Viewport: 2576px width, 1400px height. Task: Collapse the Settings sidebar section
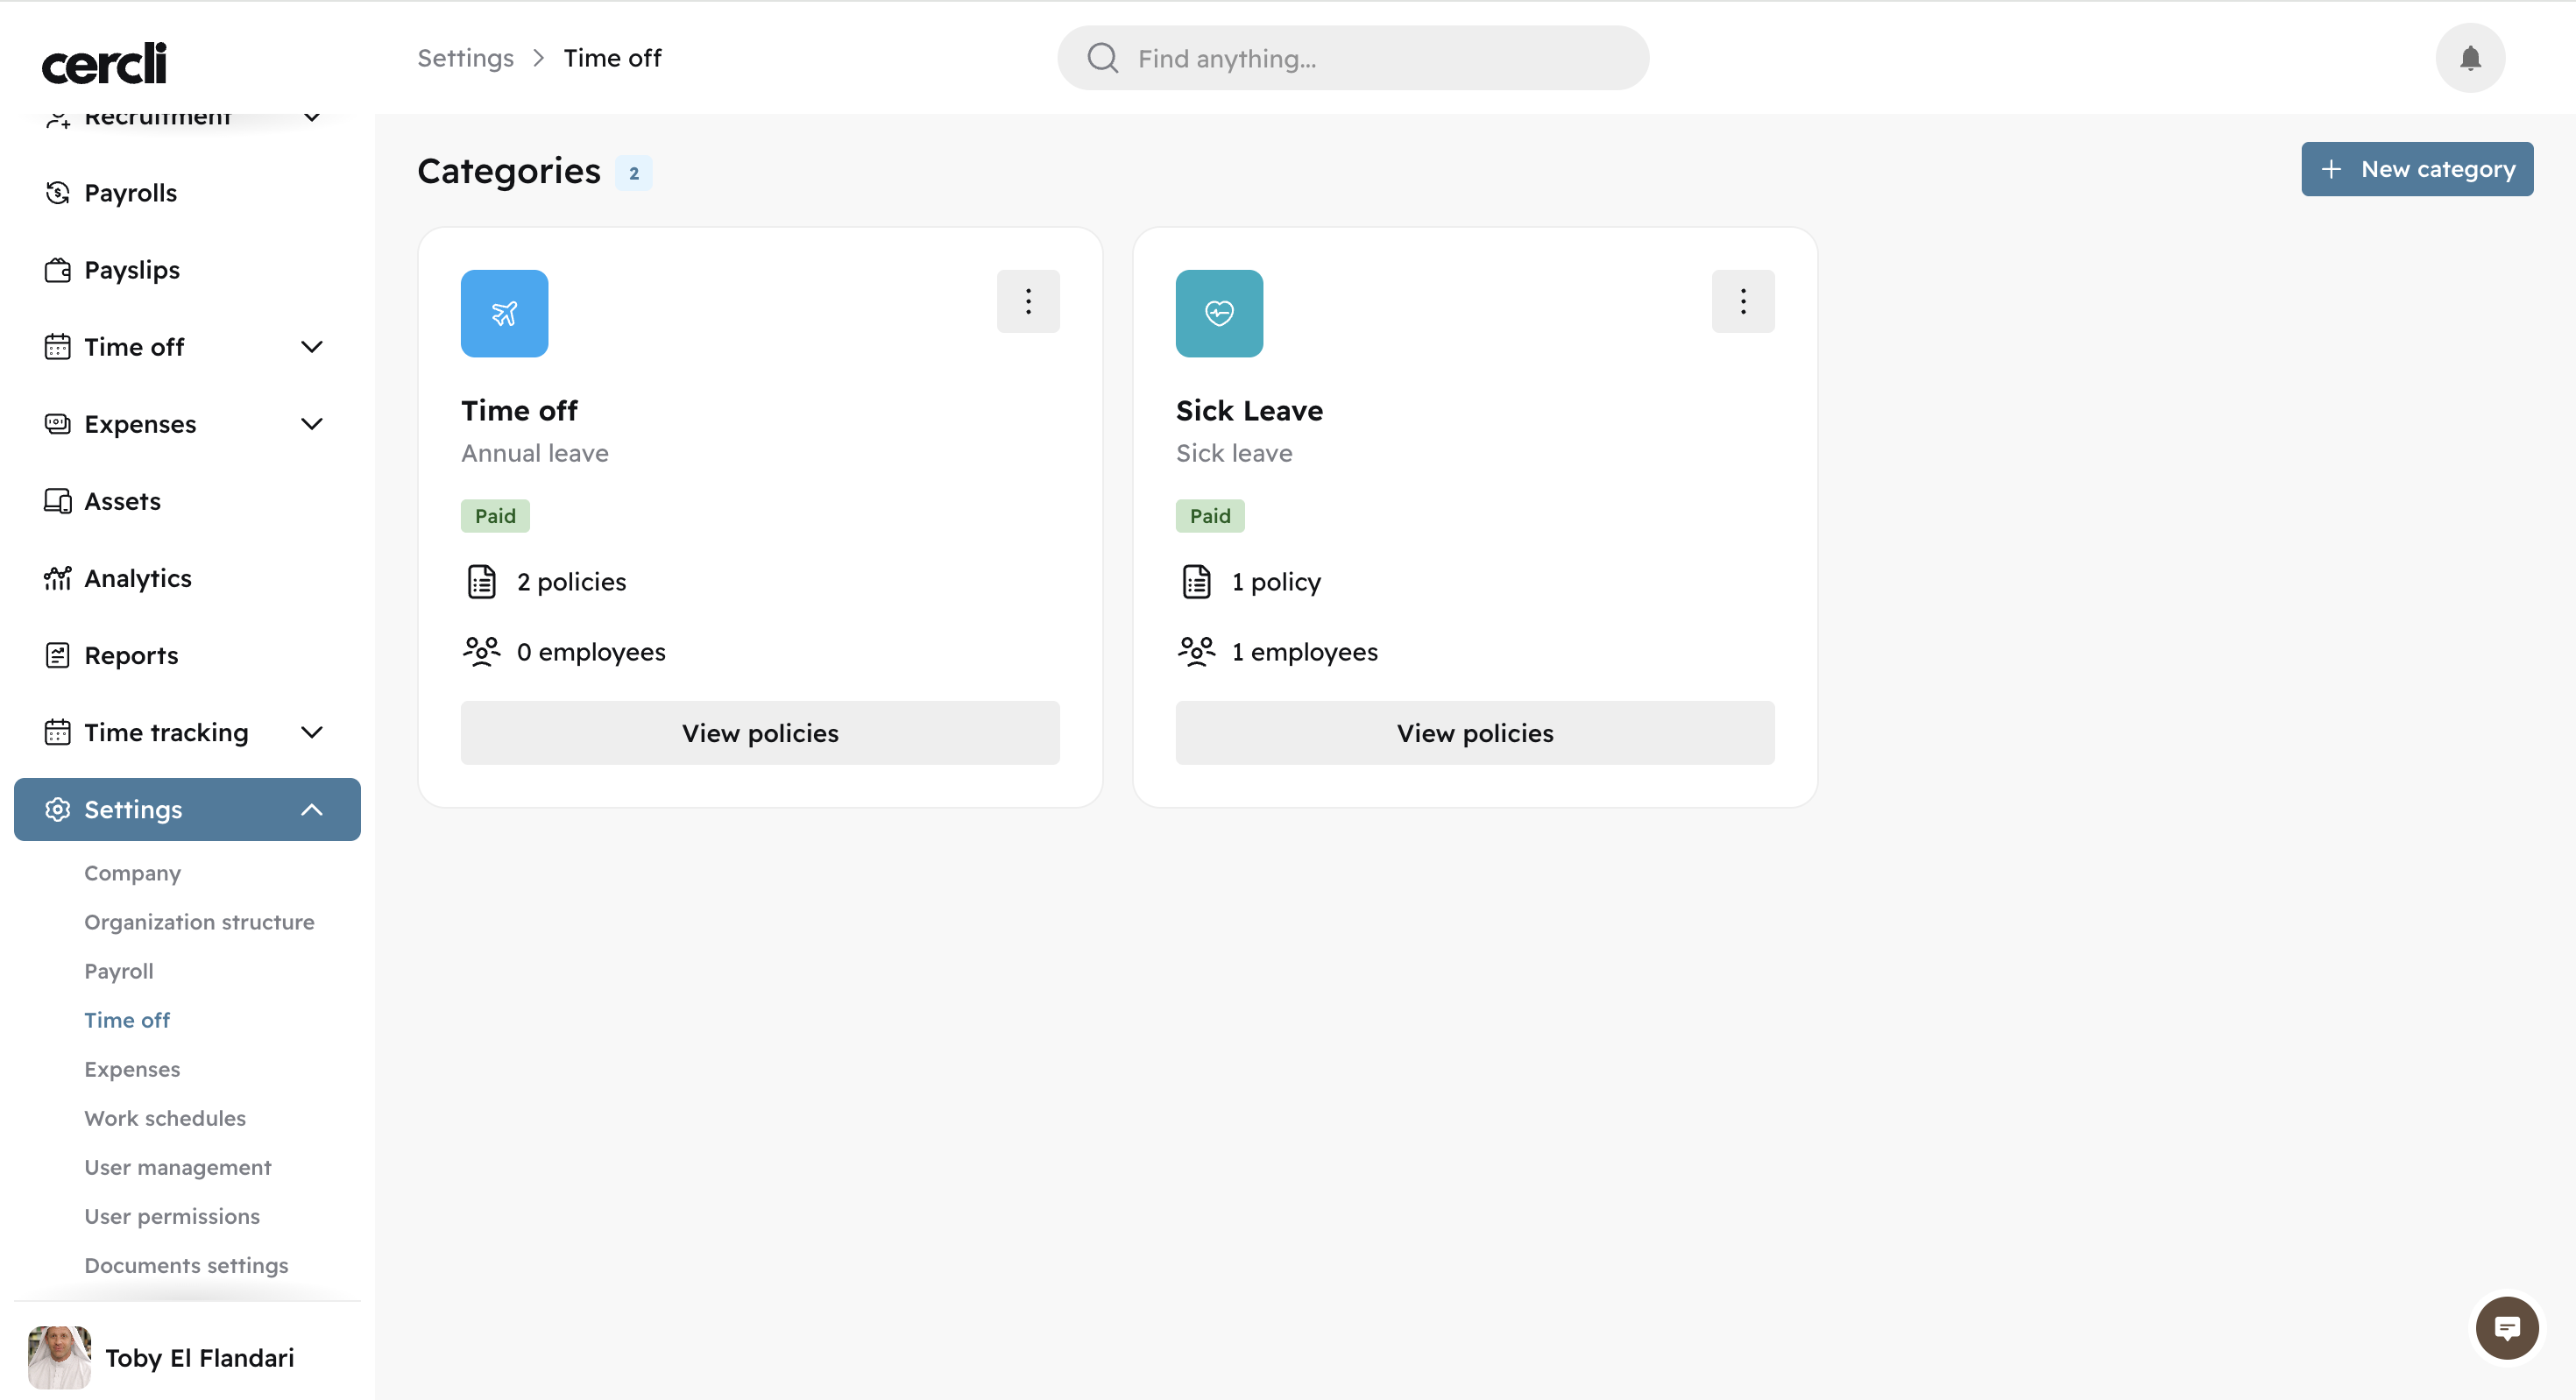tap(311, 809)
